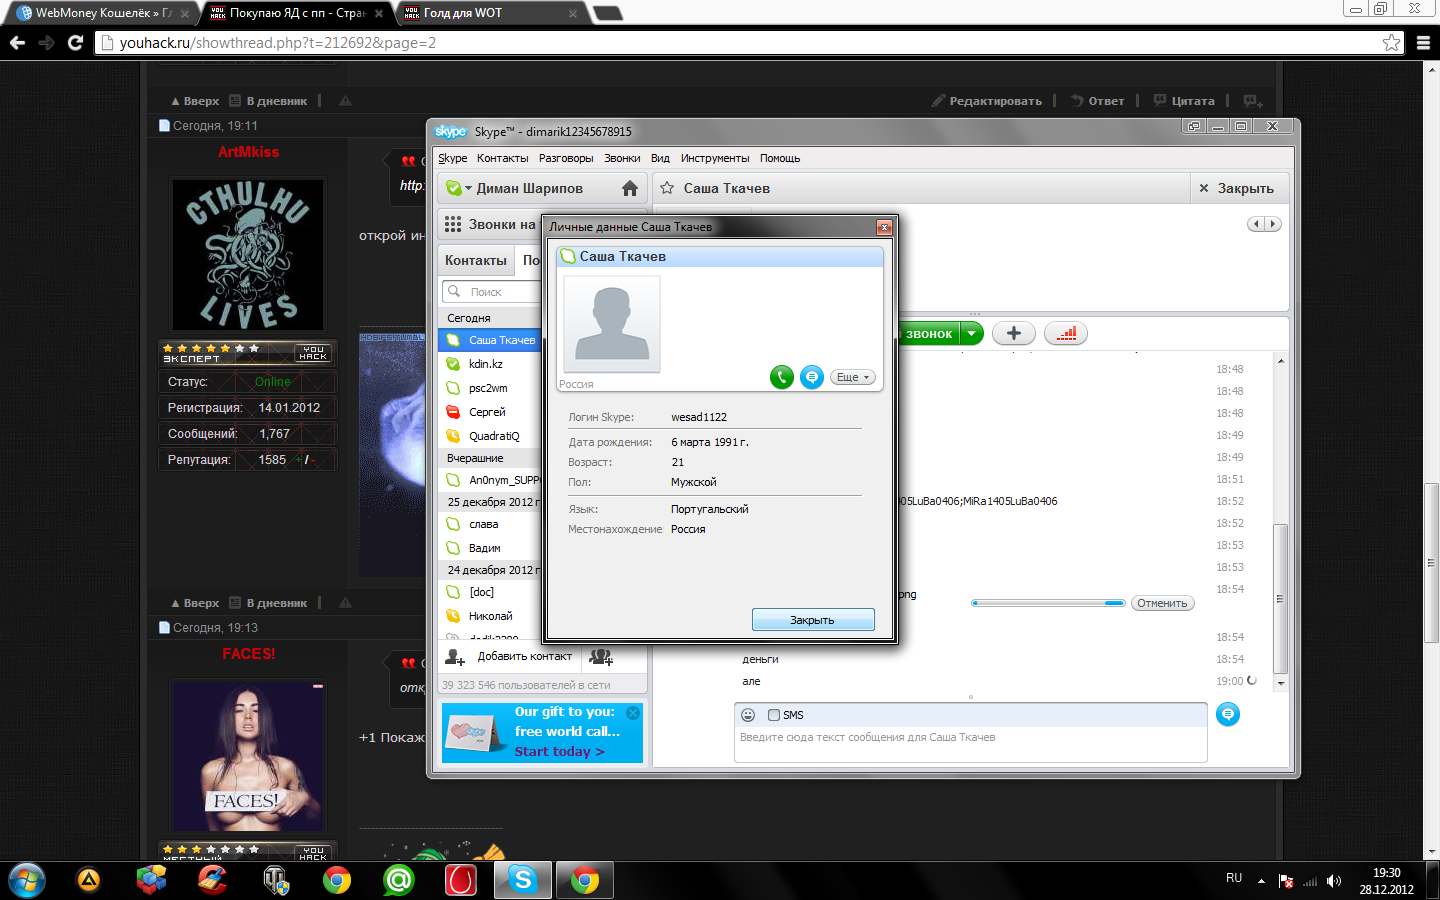The image size is (1440, 900).
Task: Click the chat scrollbar down arrow
Action: (1280, 684)
